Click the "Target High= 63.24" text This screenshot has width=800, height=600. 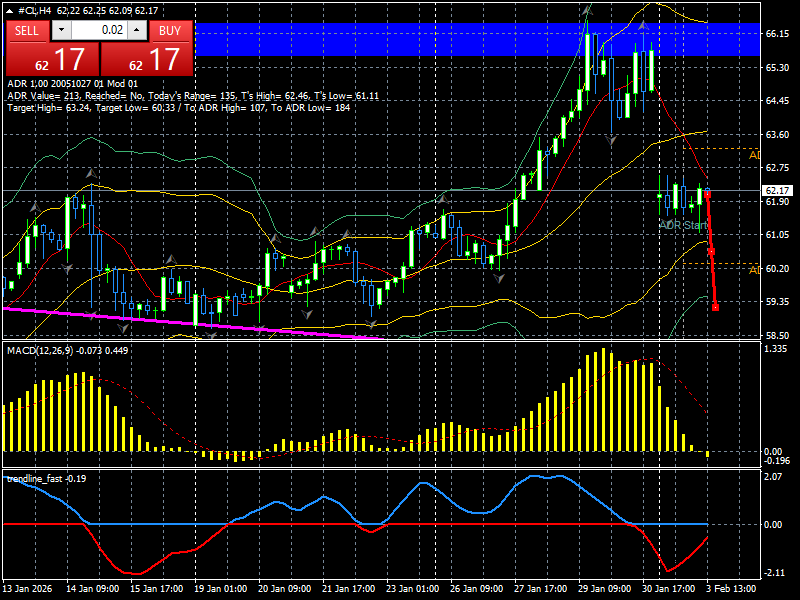pos(49,108)
